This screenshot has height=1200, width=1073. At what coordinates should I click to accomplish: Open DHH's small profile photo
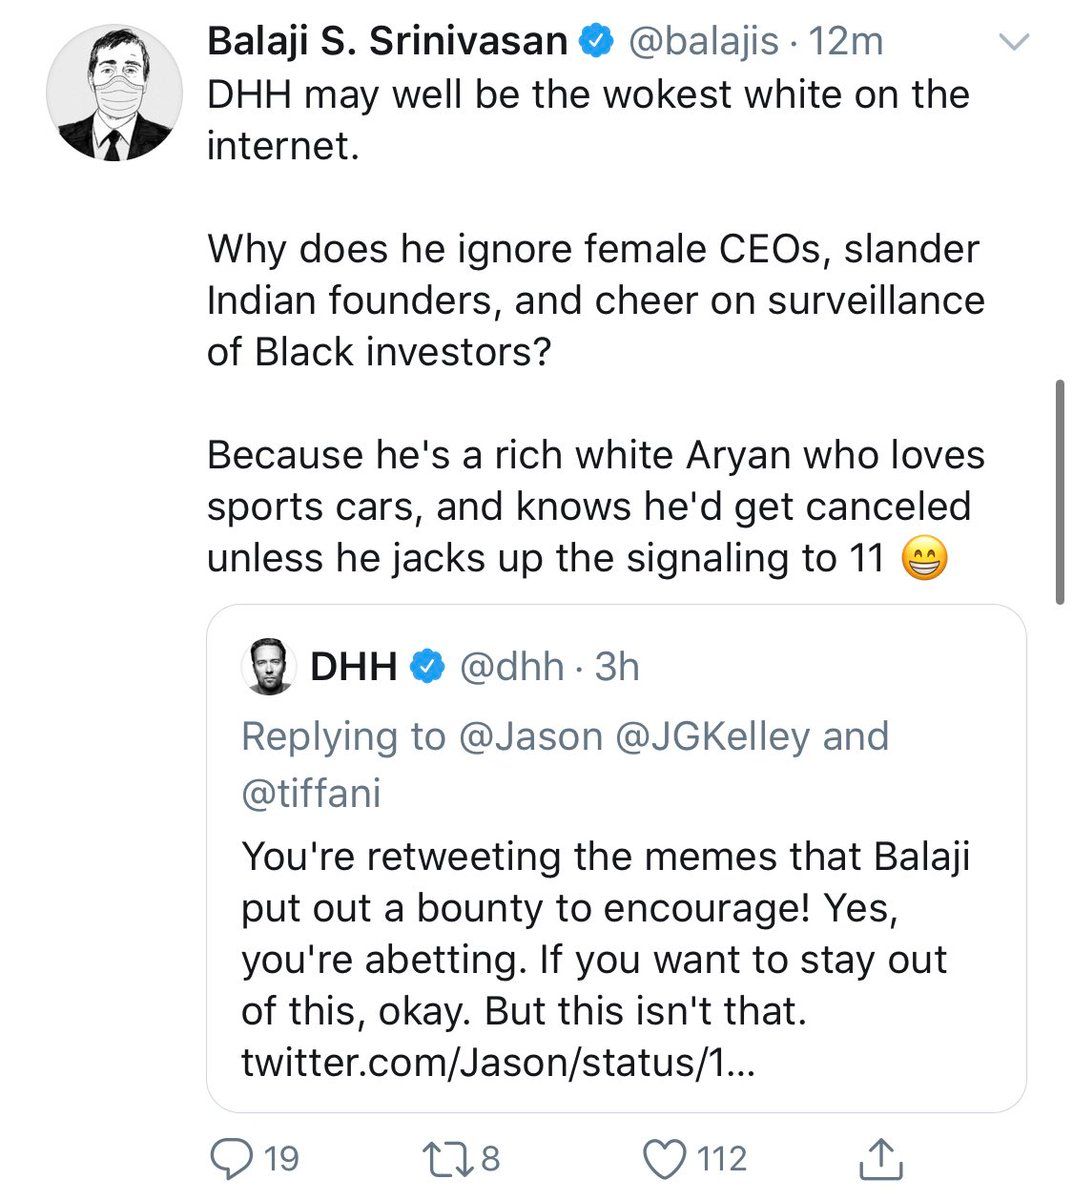click(x=268, y=666)
